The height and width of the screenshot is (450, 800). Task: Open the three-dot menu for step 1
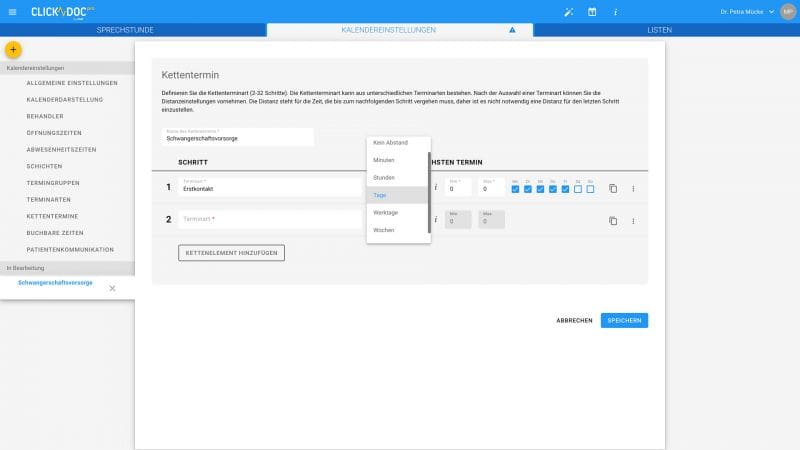[632, 188]
